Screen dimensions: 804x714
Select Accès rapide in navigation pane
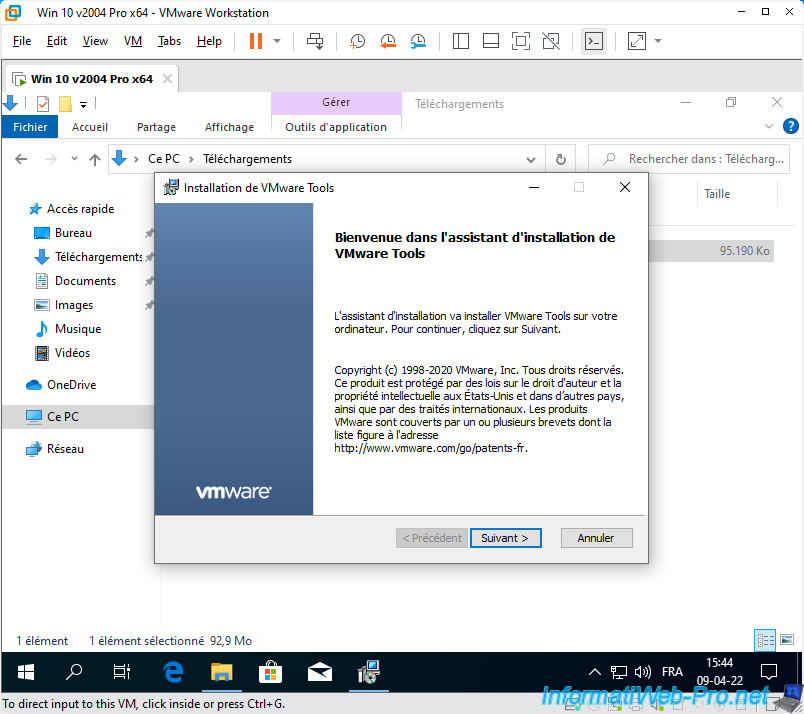point(80,209)
